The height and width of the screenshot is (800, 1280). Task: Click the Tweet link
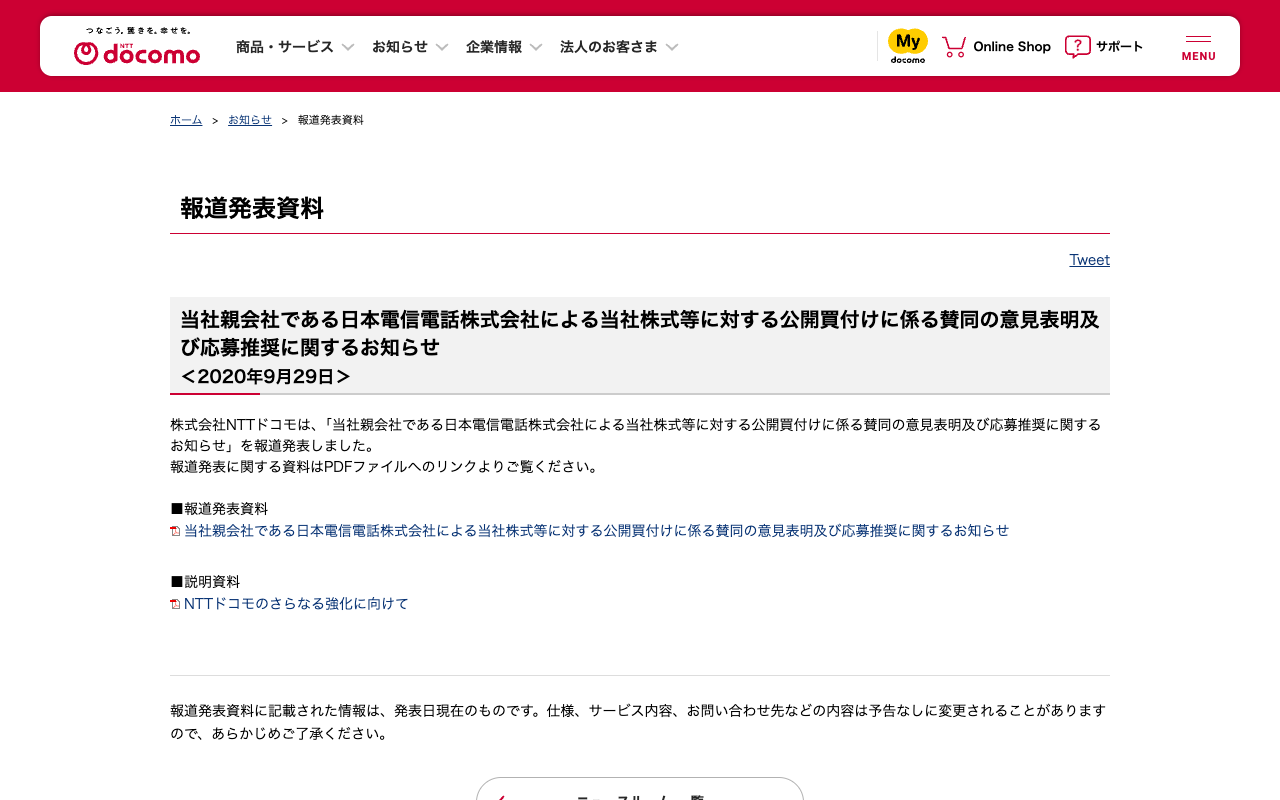click(x=1090, y=260)
